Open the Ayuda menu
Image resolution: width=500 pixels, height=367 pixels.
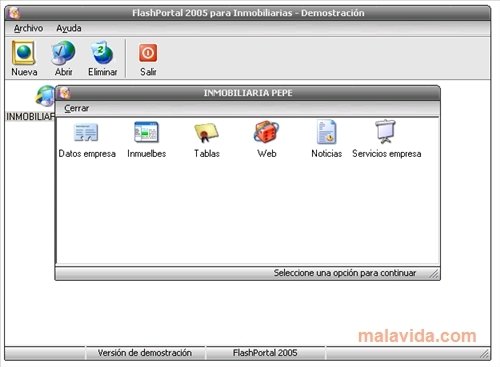coord(69,28)
